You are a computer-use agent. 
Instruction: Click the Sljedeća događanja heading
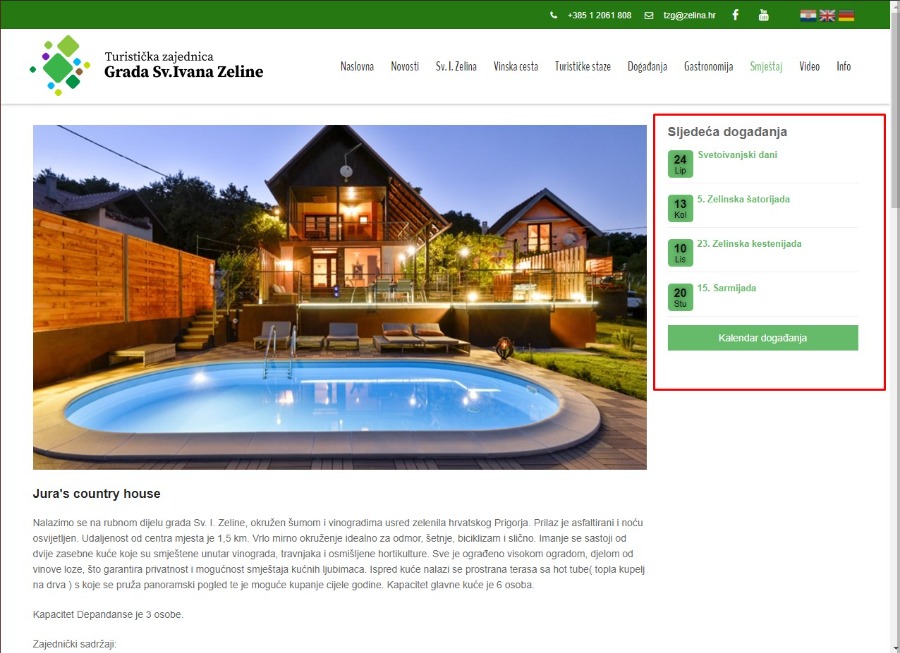(x=727, y=132)
